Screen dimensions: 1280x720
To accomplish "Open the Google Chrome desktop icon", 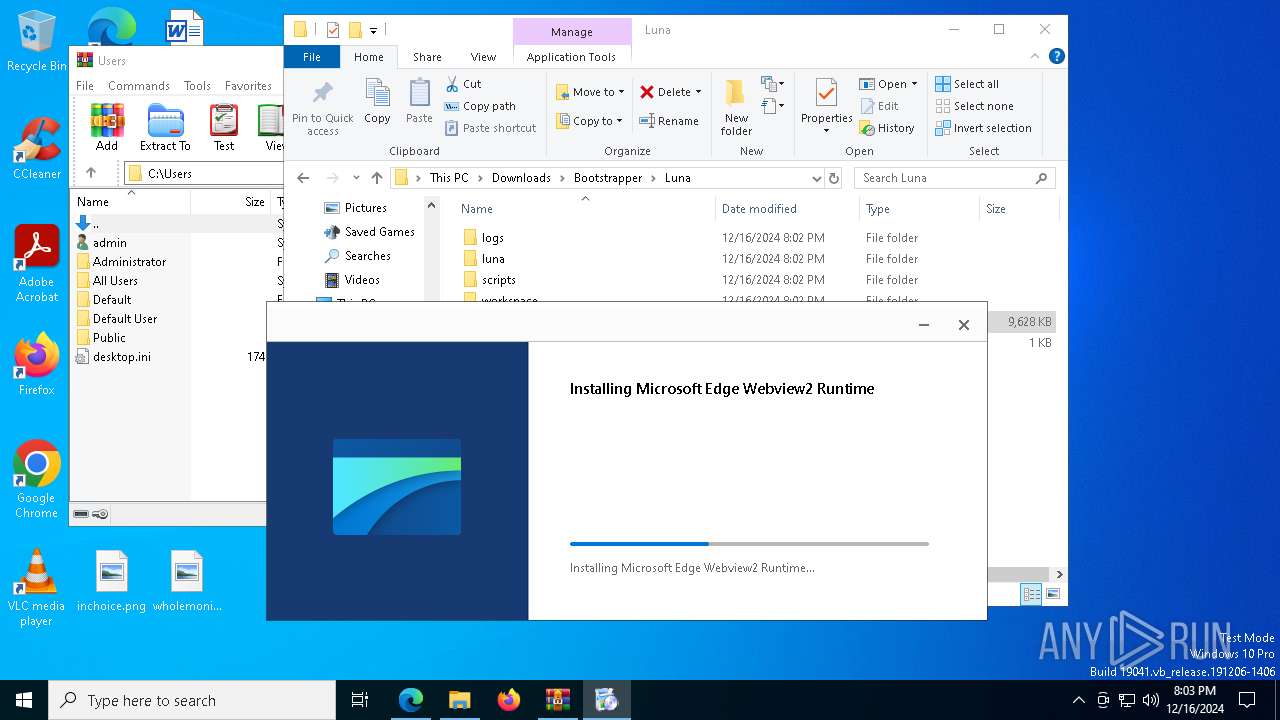I will click(x=37, y=479).
